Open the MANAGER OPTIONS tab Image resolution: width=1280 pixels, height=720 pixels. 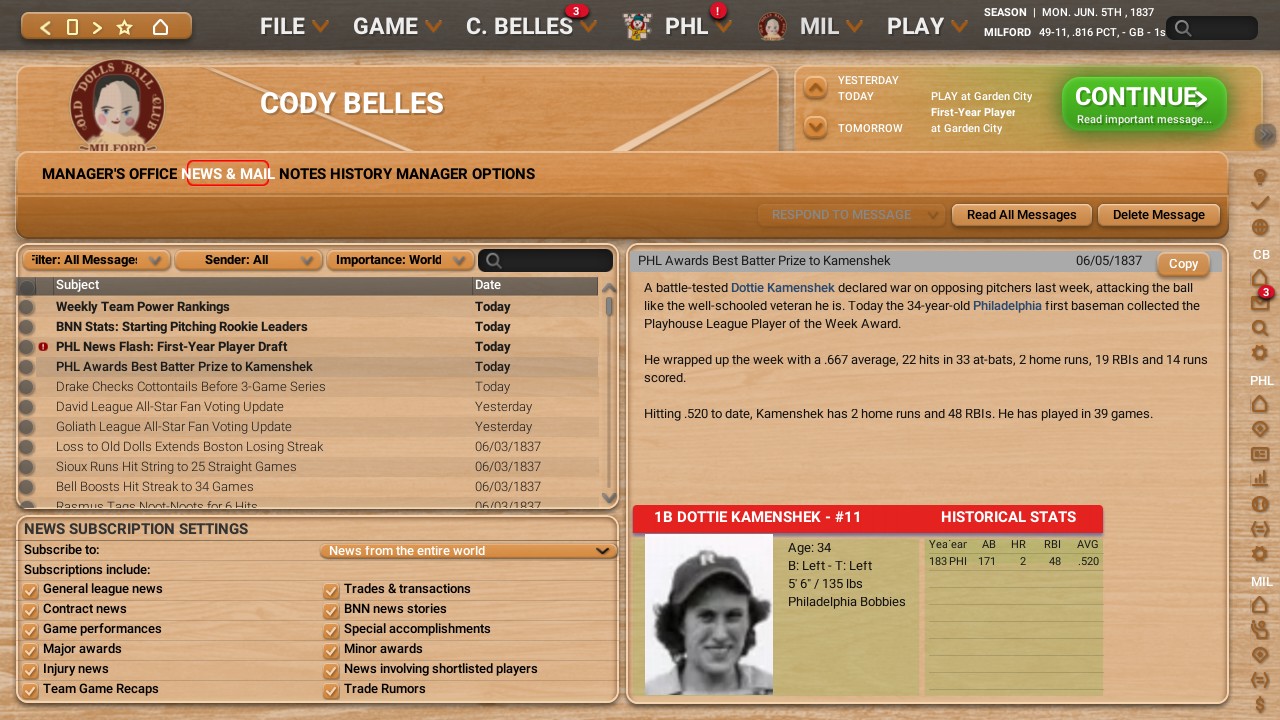465,174
